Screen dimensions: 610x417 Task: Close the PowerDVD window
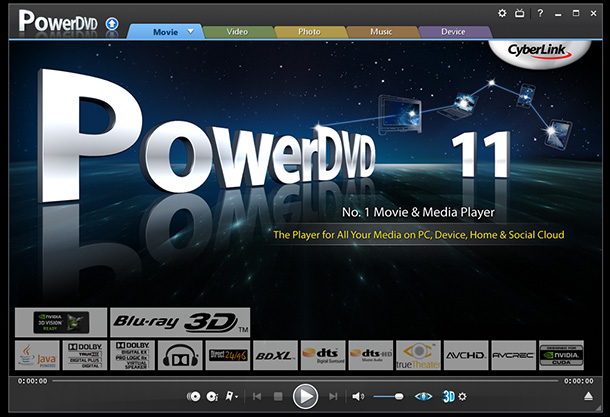[x=593, y=13]
